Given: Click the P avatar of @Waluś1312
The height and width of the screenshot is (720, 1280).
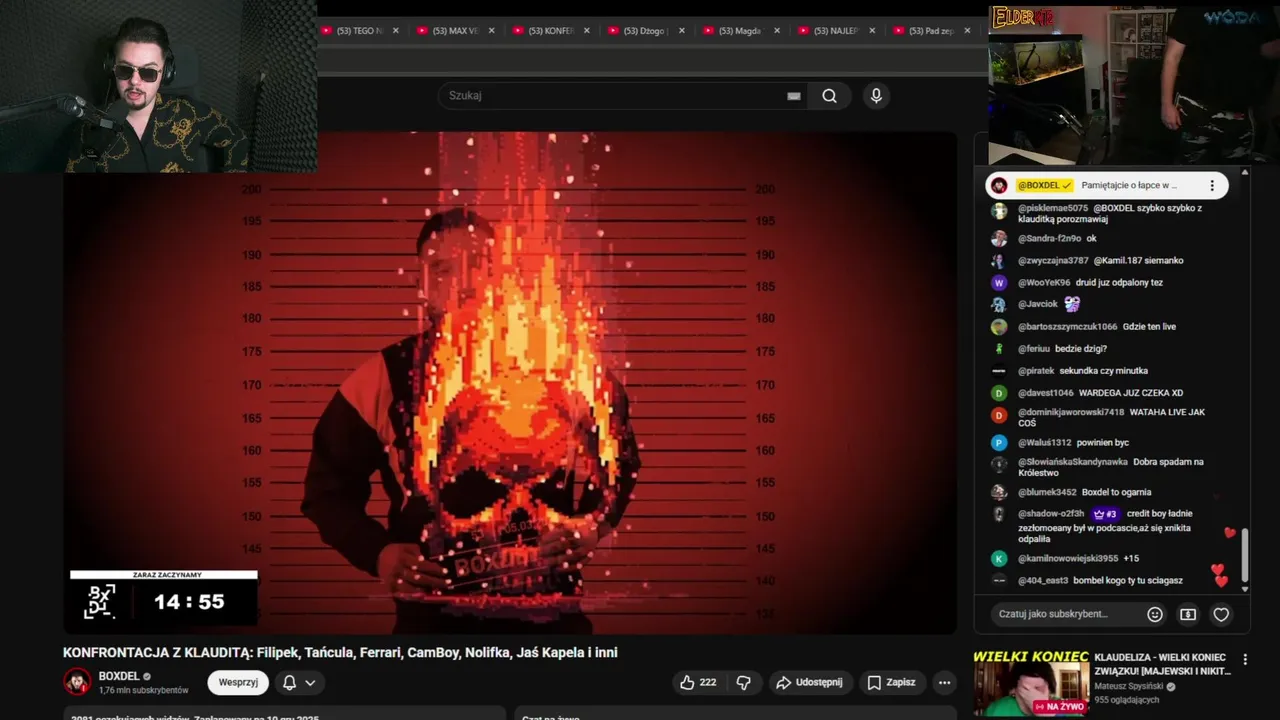Looking at the screenshot, I should (x=999, y=443).
